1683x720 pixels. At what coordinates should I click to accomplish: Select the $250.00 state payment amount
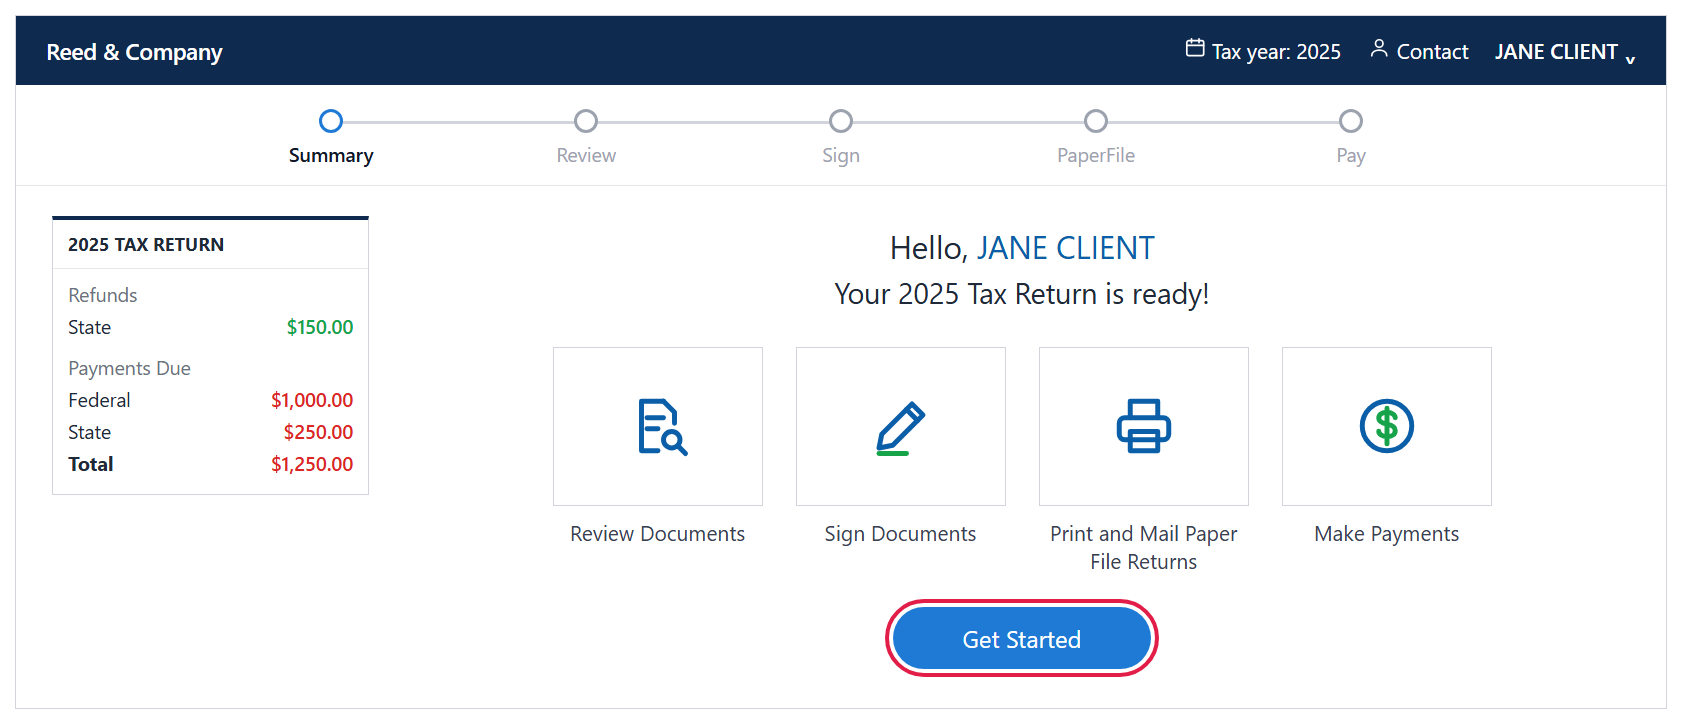(318, 432)
